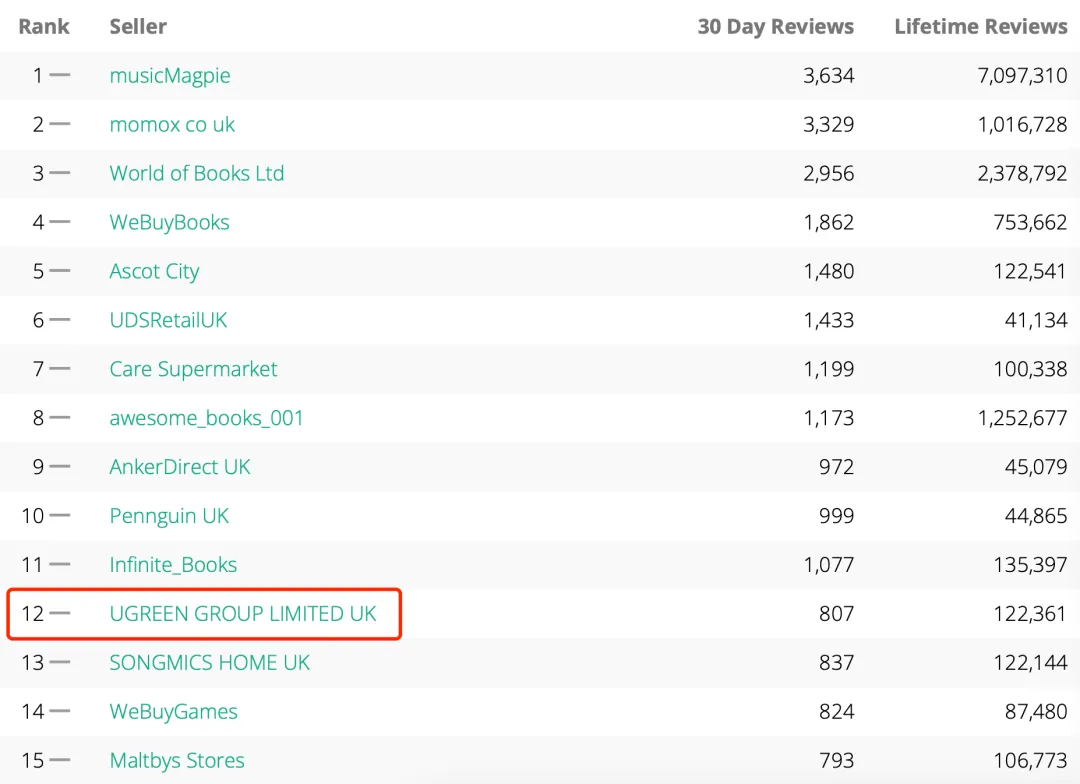This screenshot has width=1080, height=784.
Task: Open the momox co uk seller page
Action: [172, 125]
